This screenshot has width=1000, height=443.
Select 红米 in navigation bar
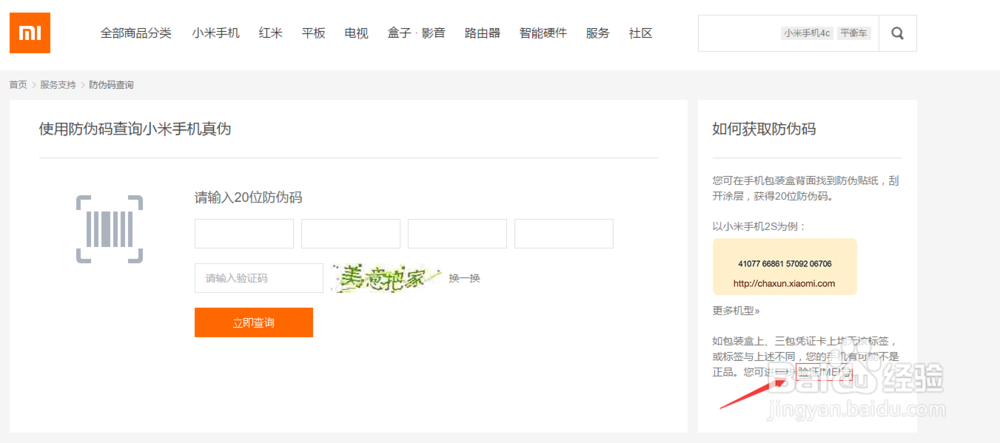pyautogui.click(x=270, y=33)
